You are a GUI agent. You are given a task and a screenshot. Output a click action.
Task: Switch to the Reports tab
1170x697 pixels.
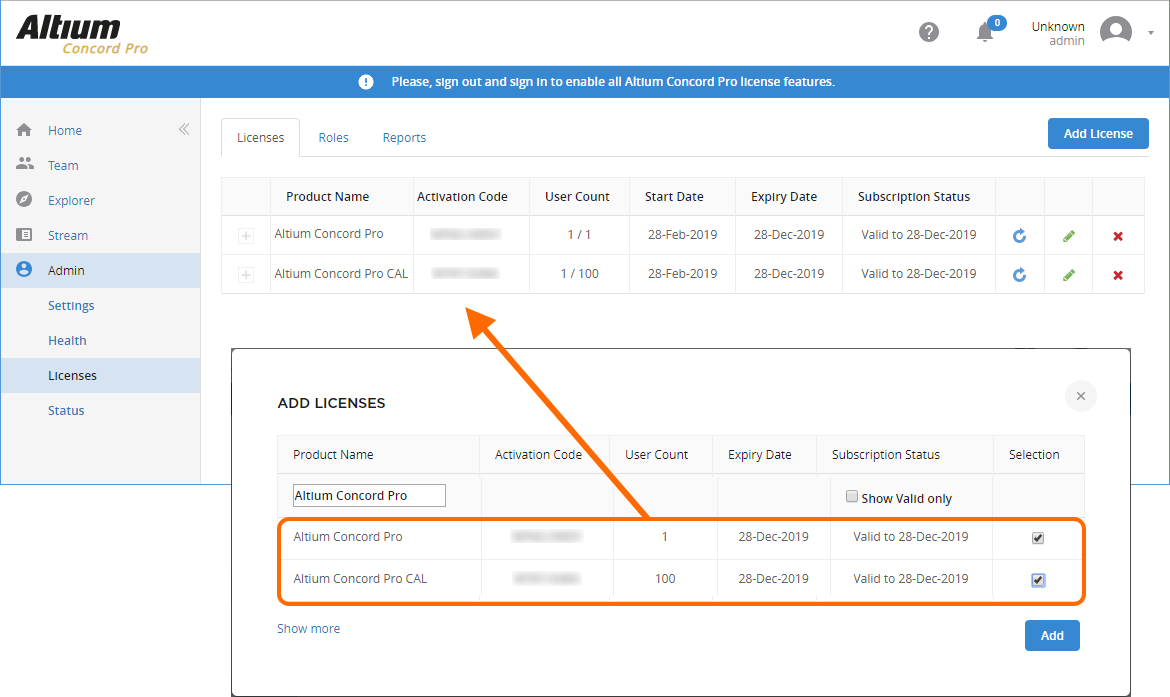404,138
